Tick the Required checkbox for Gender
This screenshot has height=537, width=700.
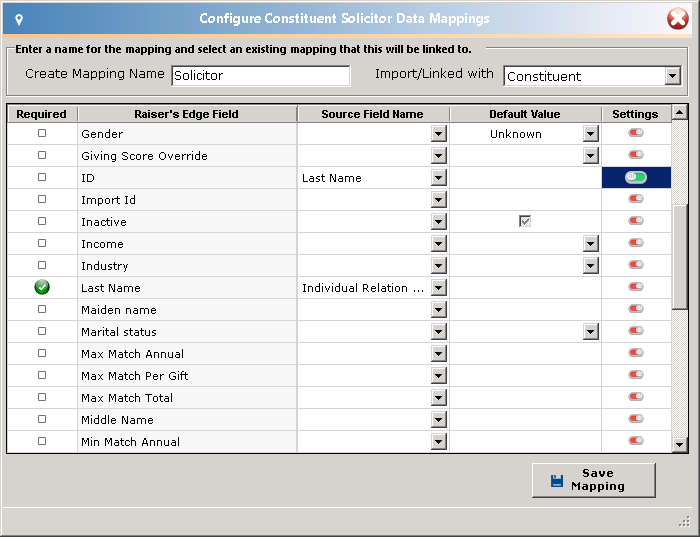click(42, 133)
